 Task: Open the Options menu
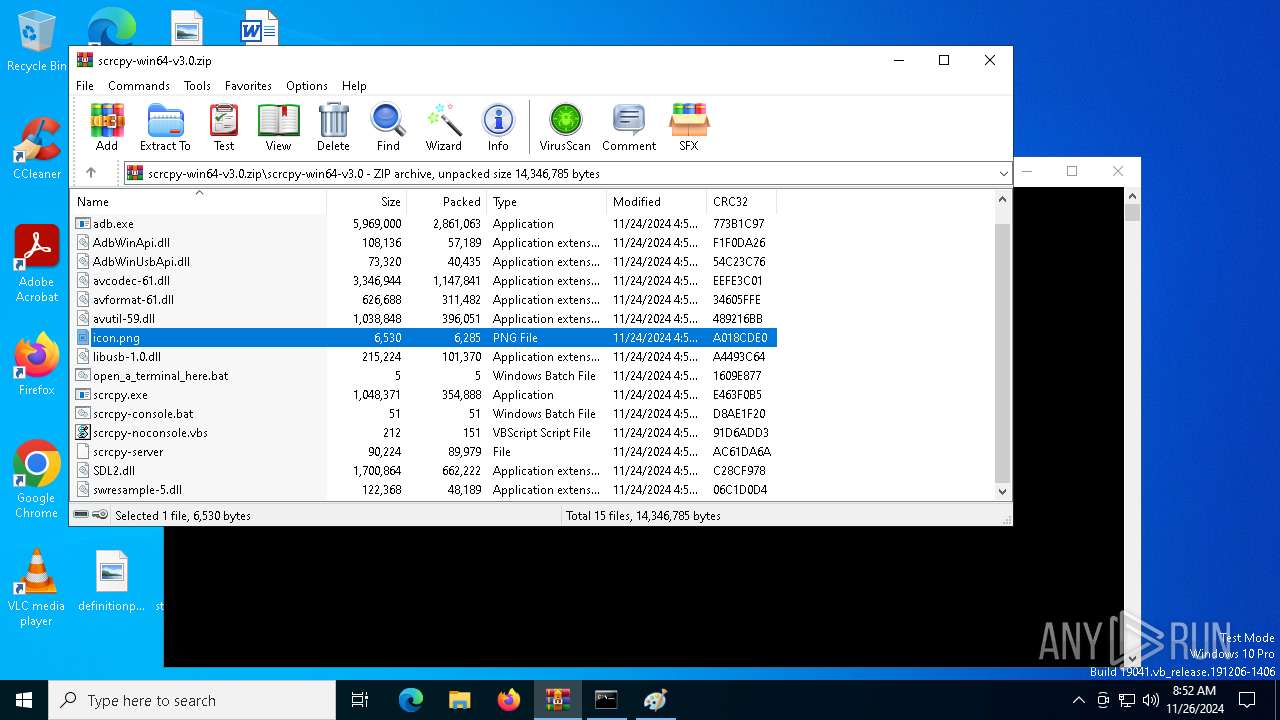coord(307,86)
